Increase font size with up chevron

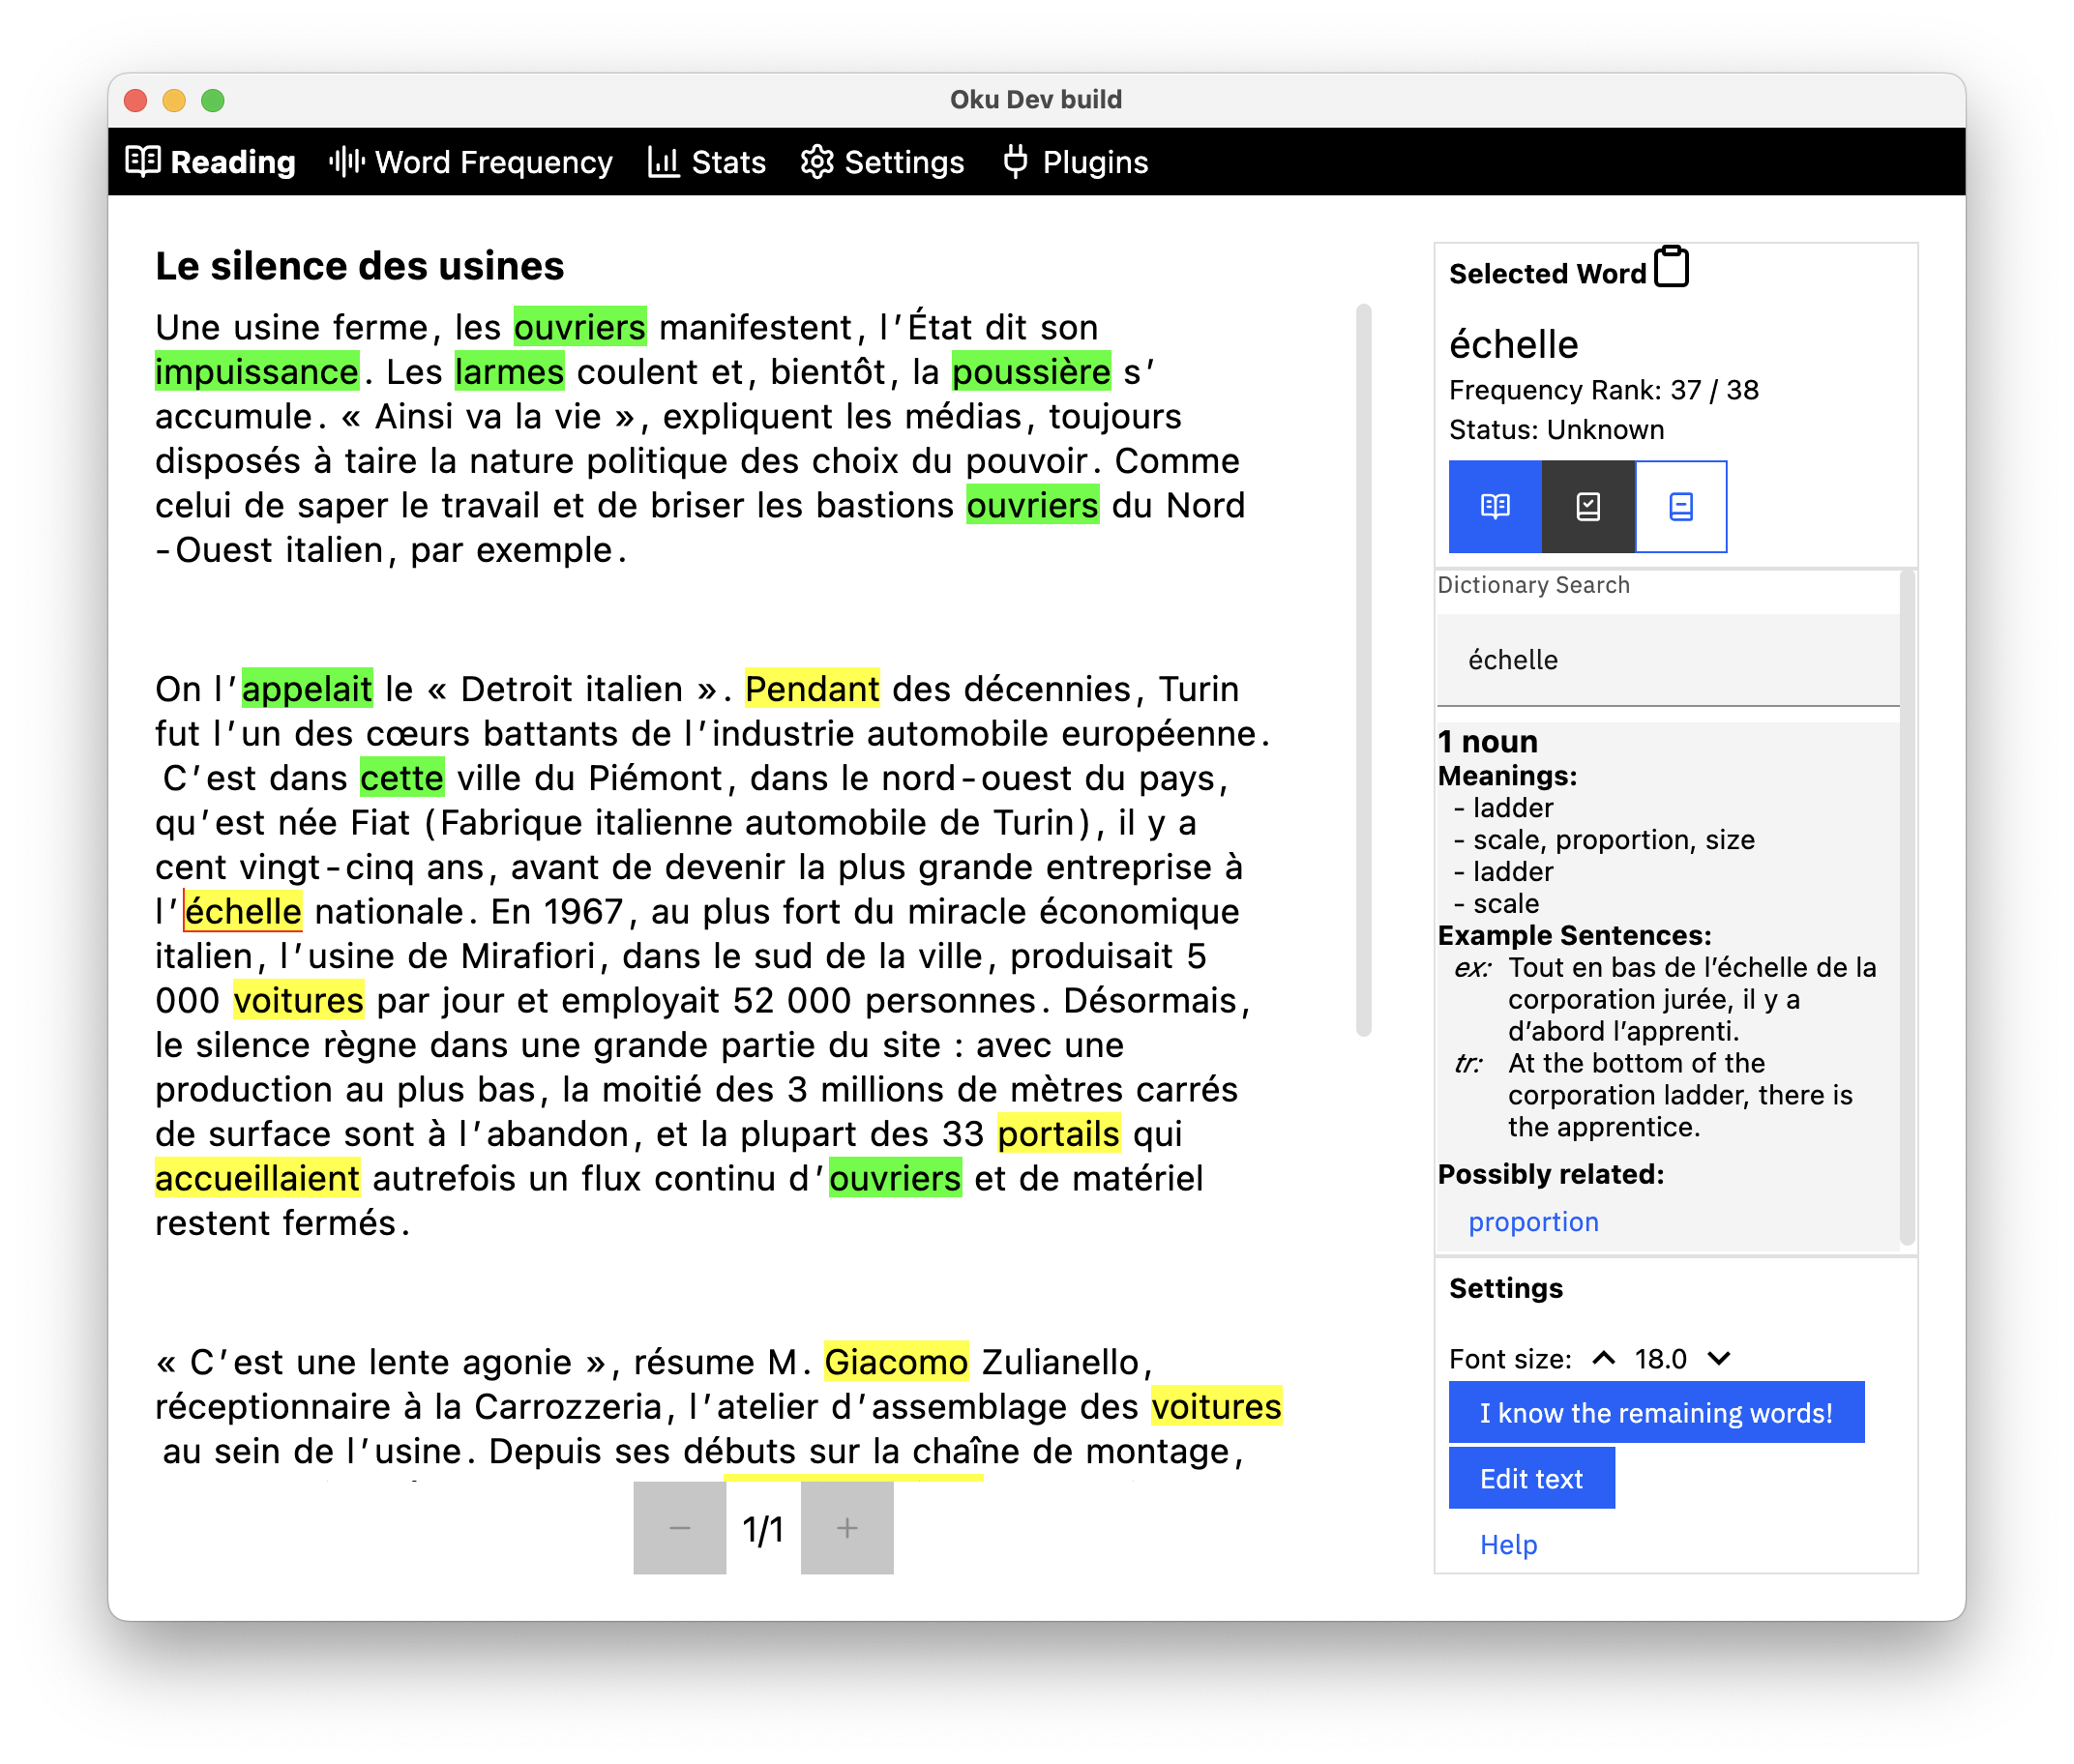tap(1603, 1358)
